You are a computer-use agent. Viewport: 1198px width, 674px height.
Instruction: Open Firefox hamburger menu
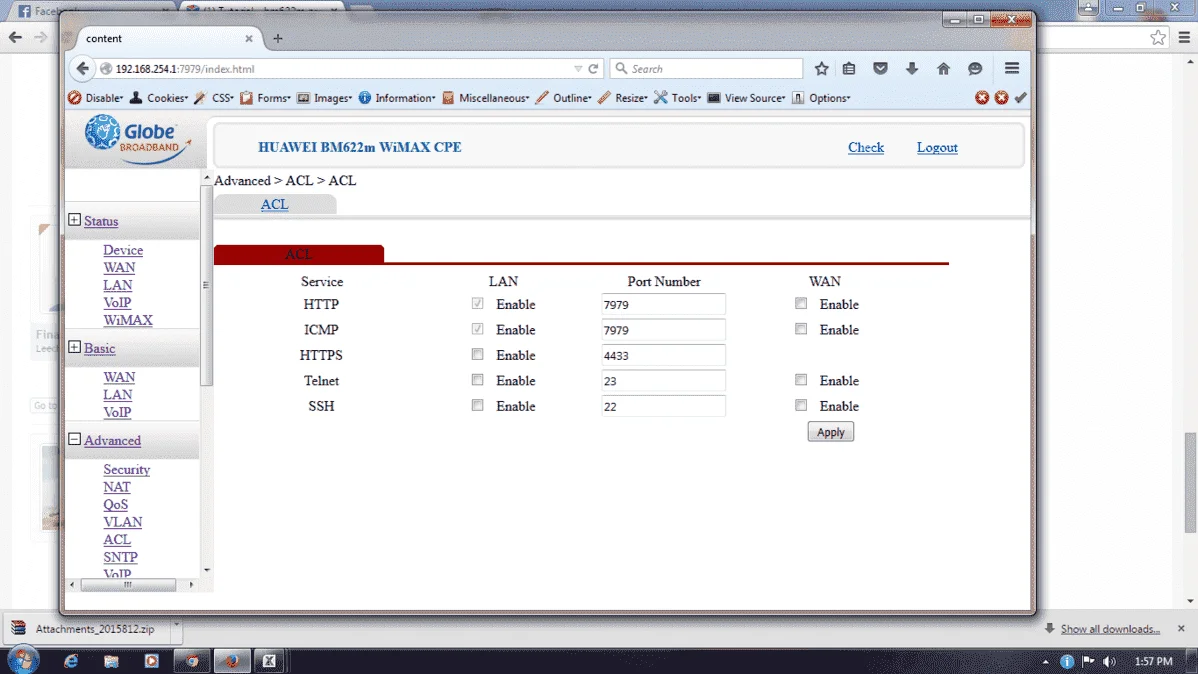1012,69
